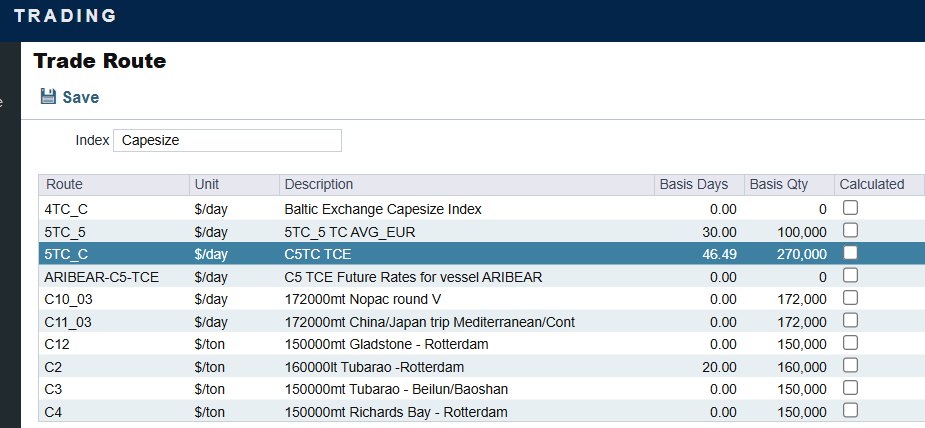Click the Calculated column header
Viewport: 925px width, 428px height.
tap(878, 185)
